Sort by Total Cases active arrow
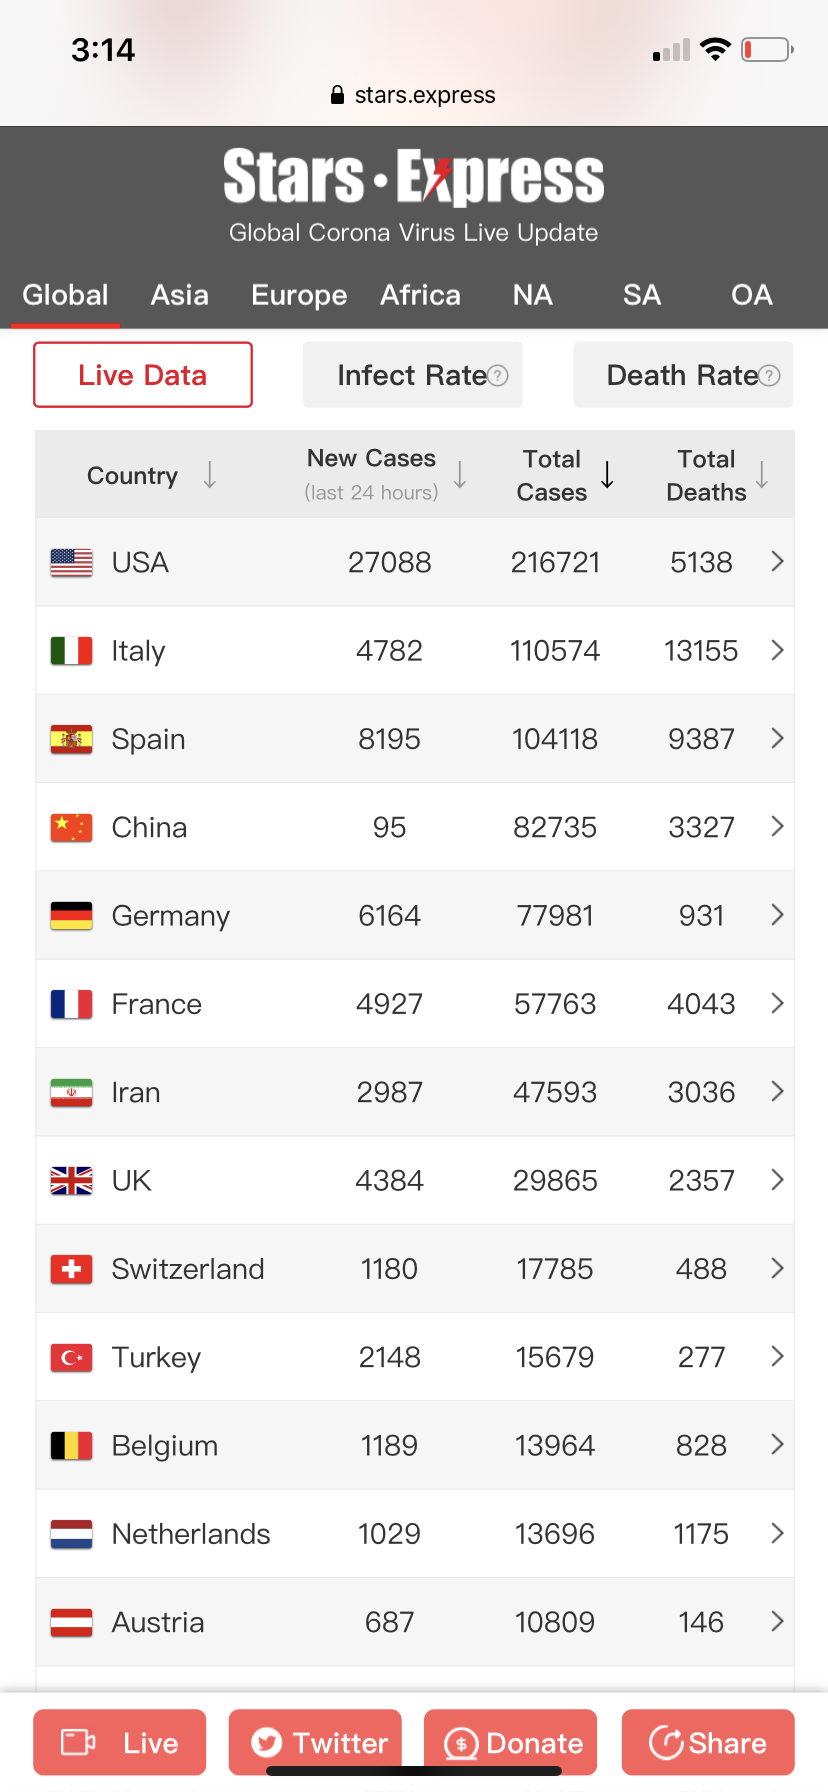The height and width of the screenshot is (1792, 828). pos(607,475)
